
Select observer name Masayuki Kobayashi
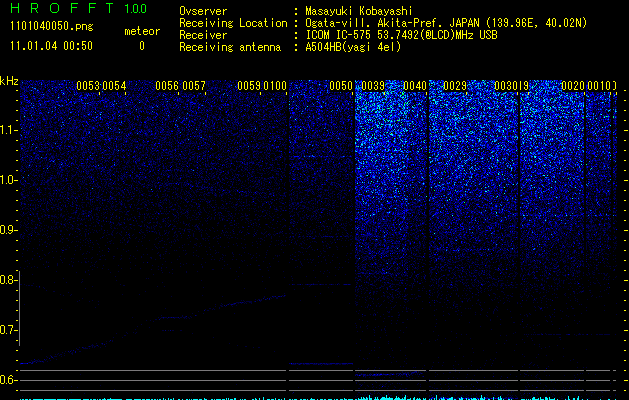click(359, 11)
